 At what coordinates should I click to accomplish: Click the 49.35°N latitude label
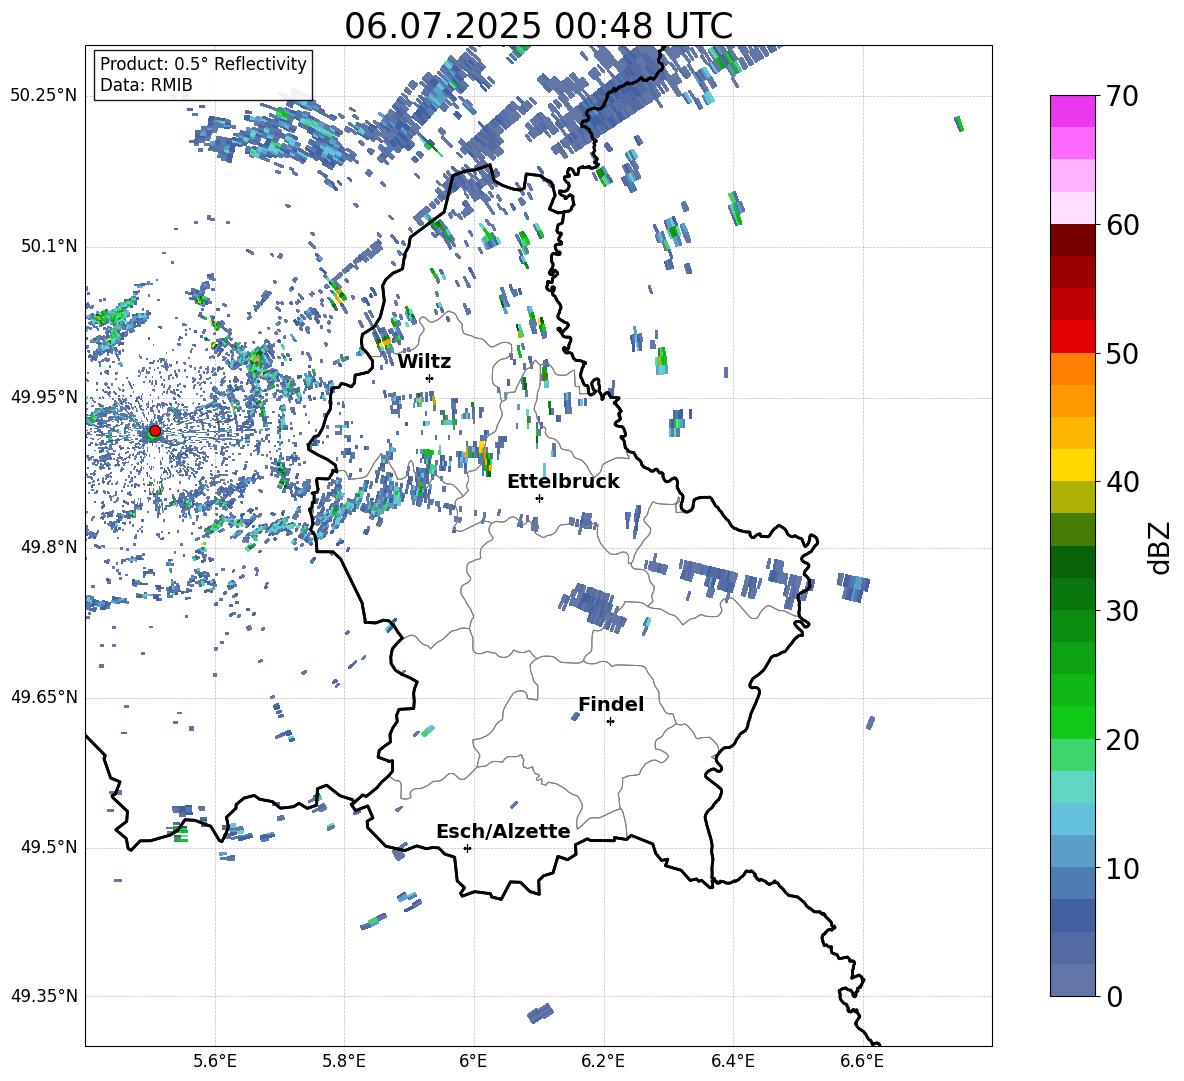click(44, 996)
